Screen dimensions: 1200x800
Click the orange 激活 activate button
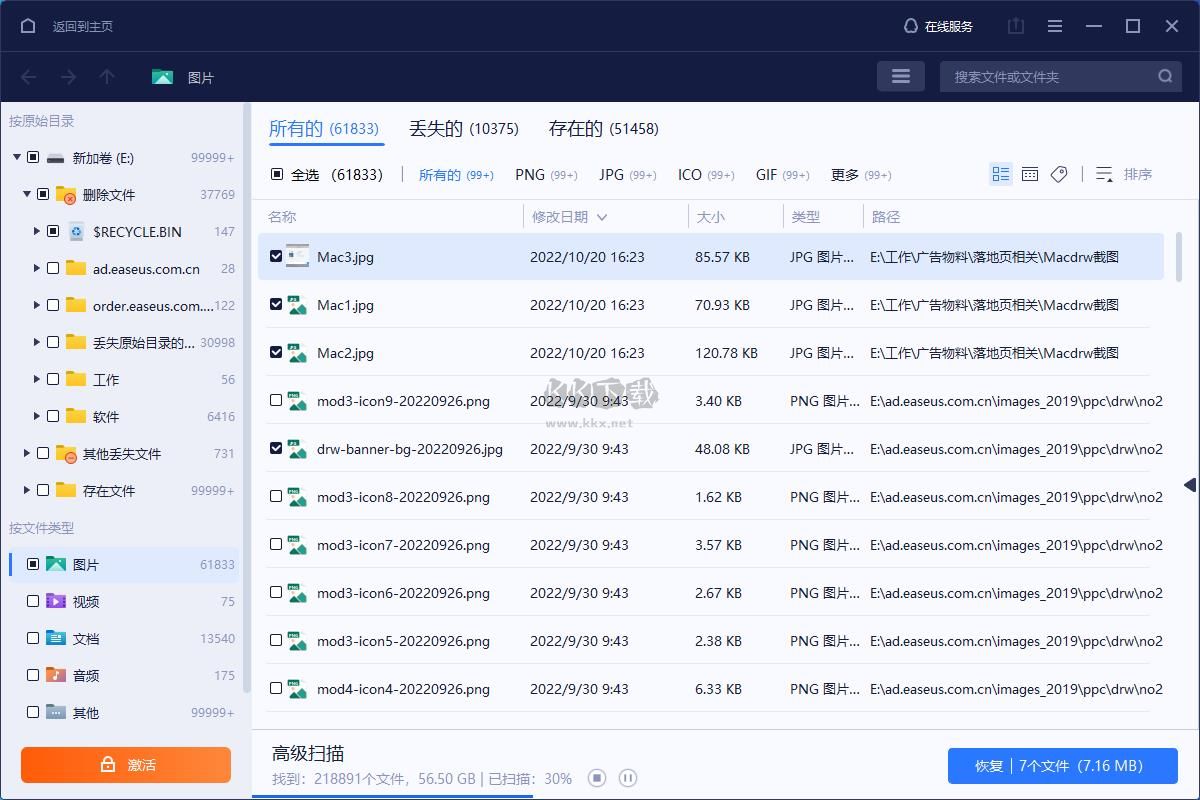click(125, 764)
